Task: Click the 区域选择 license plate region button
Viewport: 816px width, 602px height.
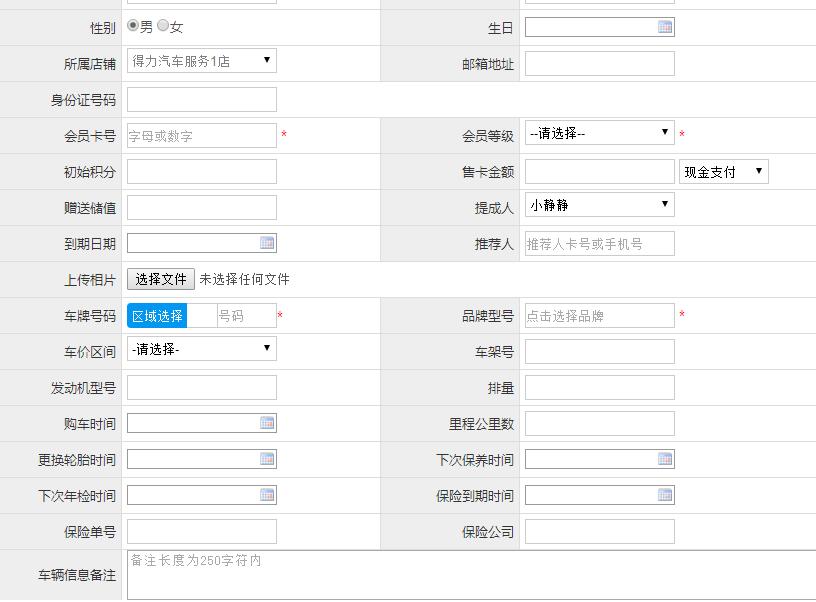Action: (157, 316)
